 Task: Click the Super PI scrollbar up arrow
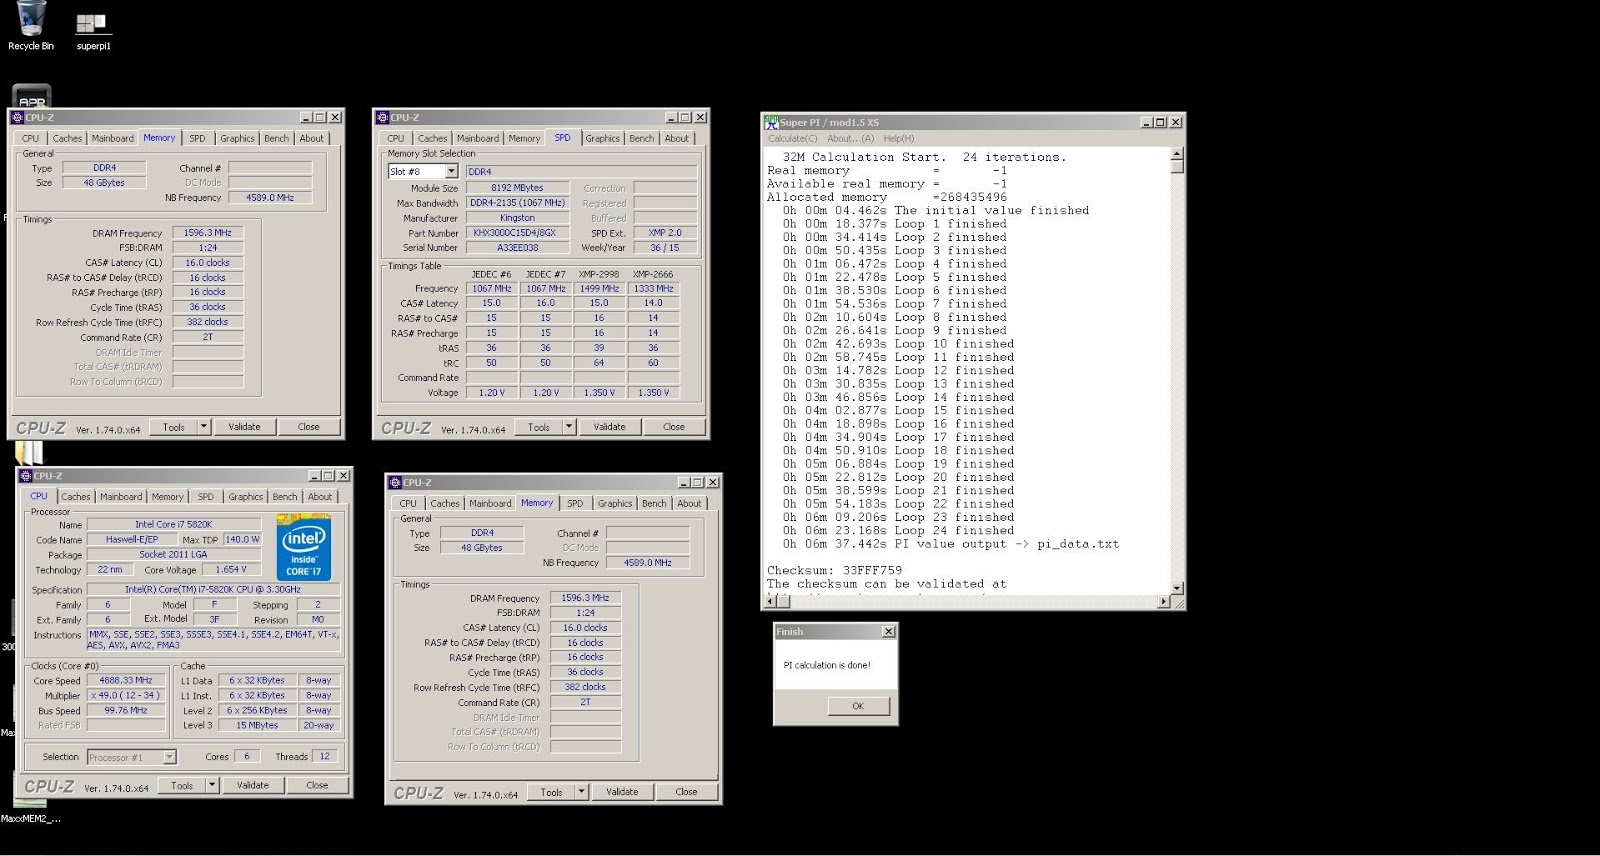pos(1177,154)
